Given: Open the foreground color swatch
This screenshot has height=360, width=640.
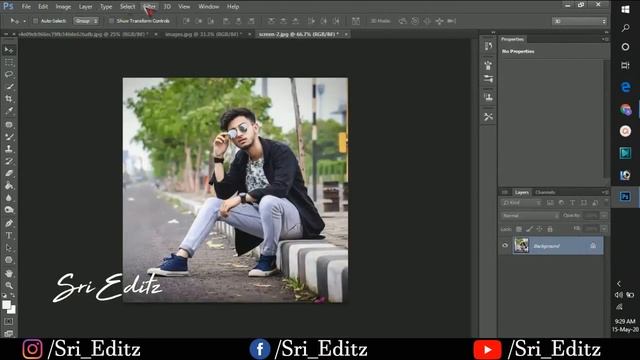Looking at the screenshot, I should (6, 304).
